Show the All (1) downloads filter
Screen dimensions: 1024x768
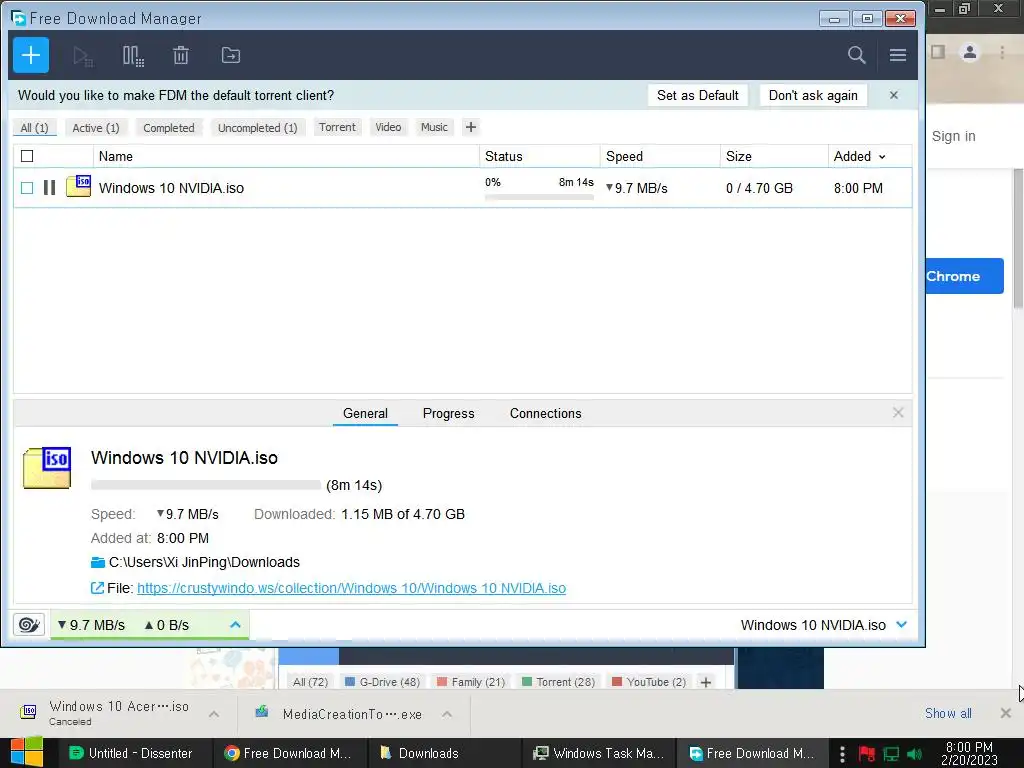coord(35,128)
